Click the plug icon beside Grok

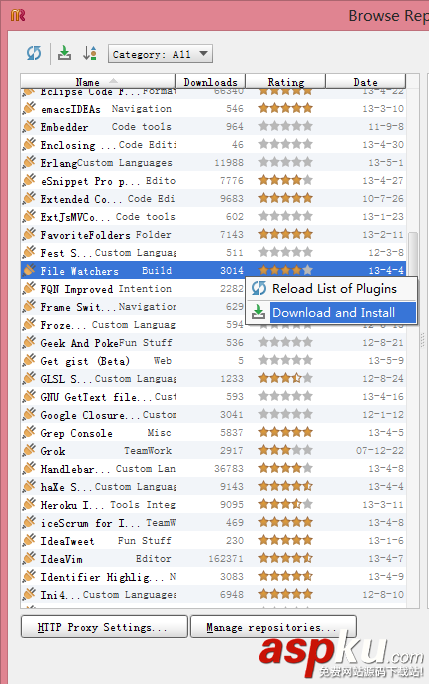pyautogui.click(x=29, y=450)
